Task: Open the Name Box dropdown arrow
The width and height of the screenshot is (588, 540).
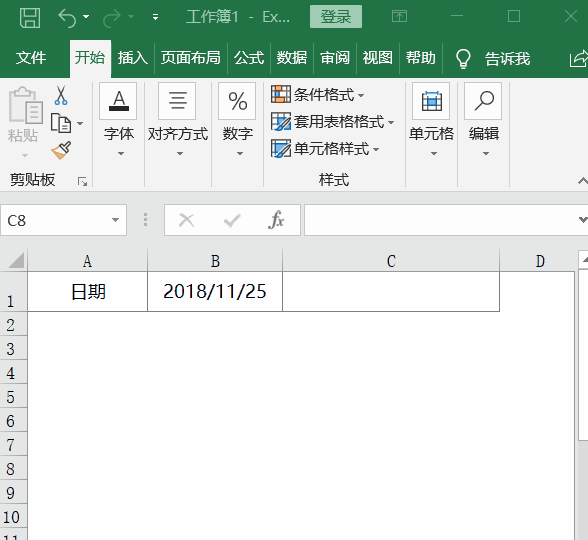Action: click(x=116, y=220)
